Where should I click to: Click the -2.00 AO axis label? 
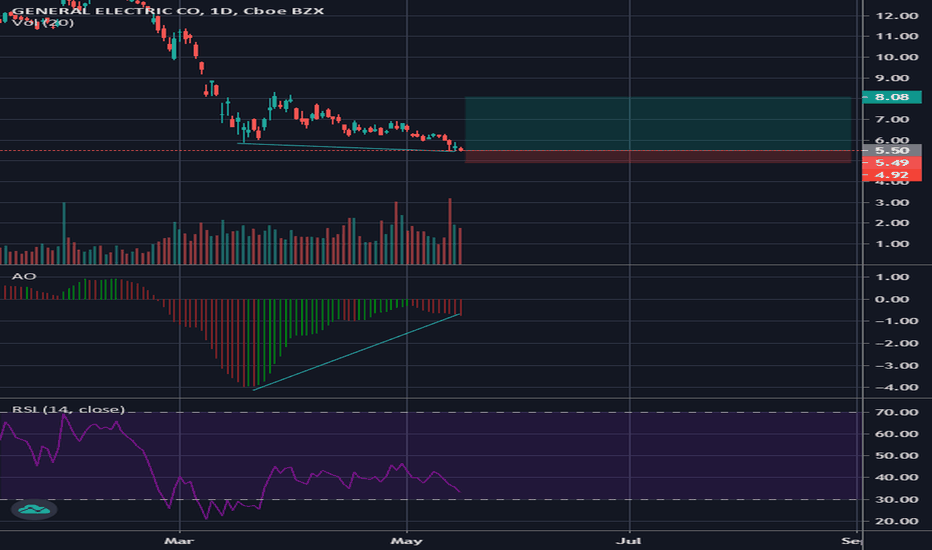pos(896,343)
